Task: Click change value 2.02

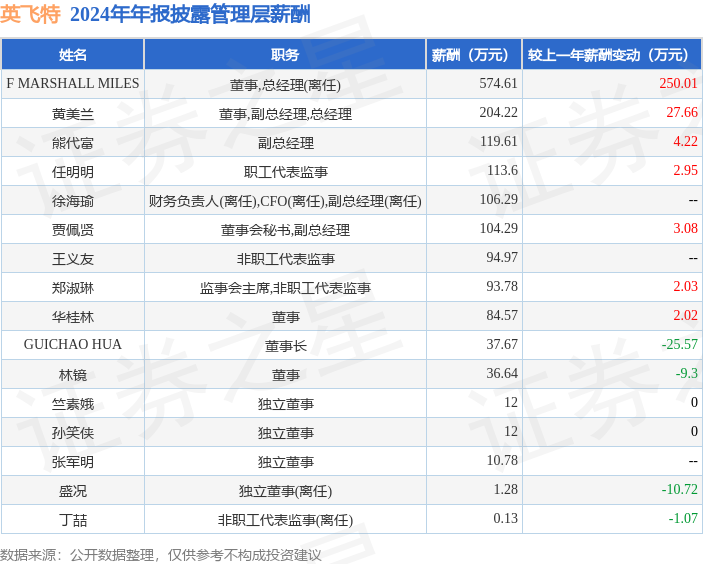Action: 686,315
